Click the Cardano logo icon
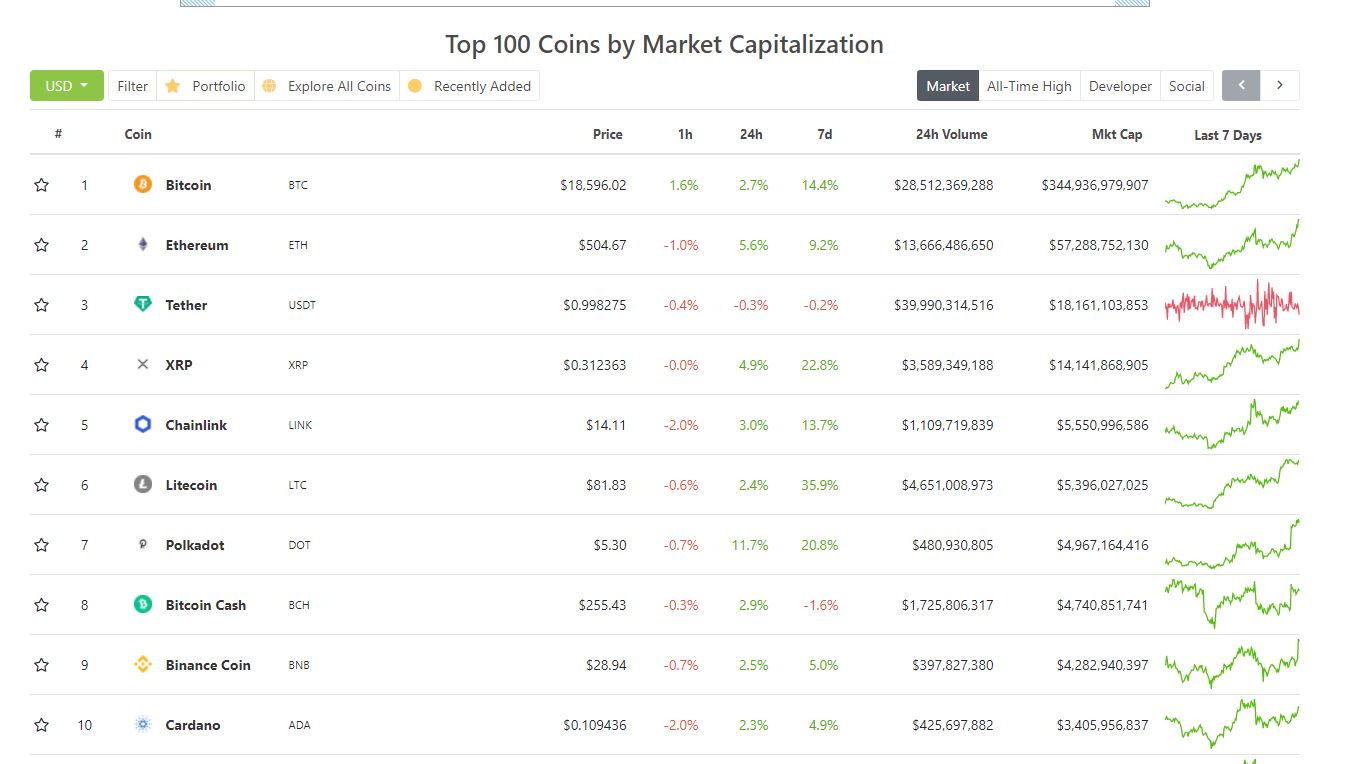Screen dimensions: 1362x764 (x=143, y=724)
